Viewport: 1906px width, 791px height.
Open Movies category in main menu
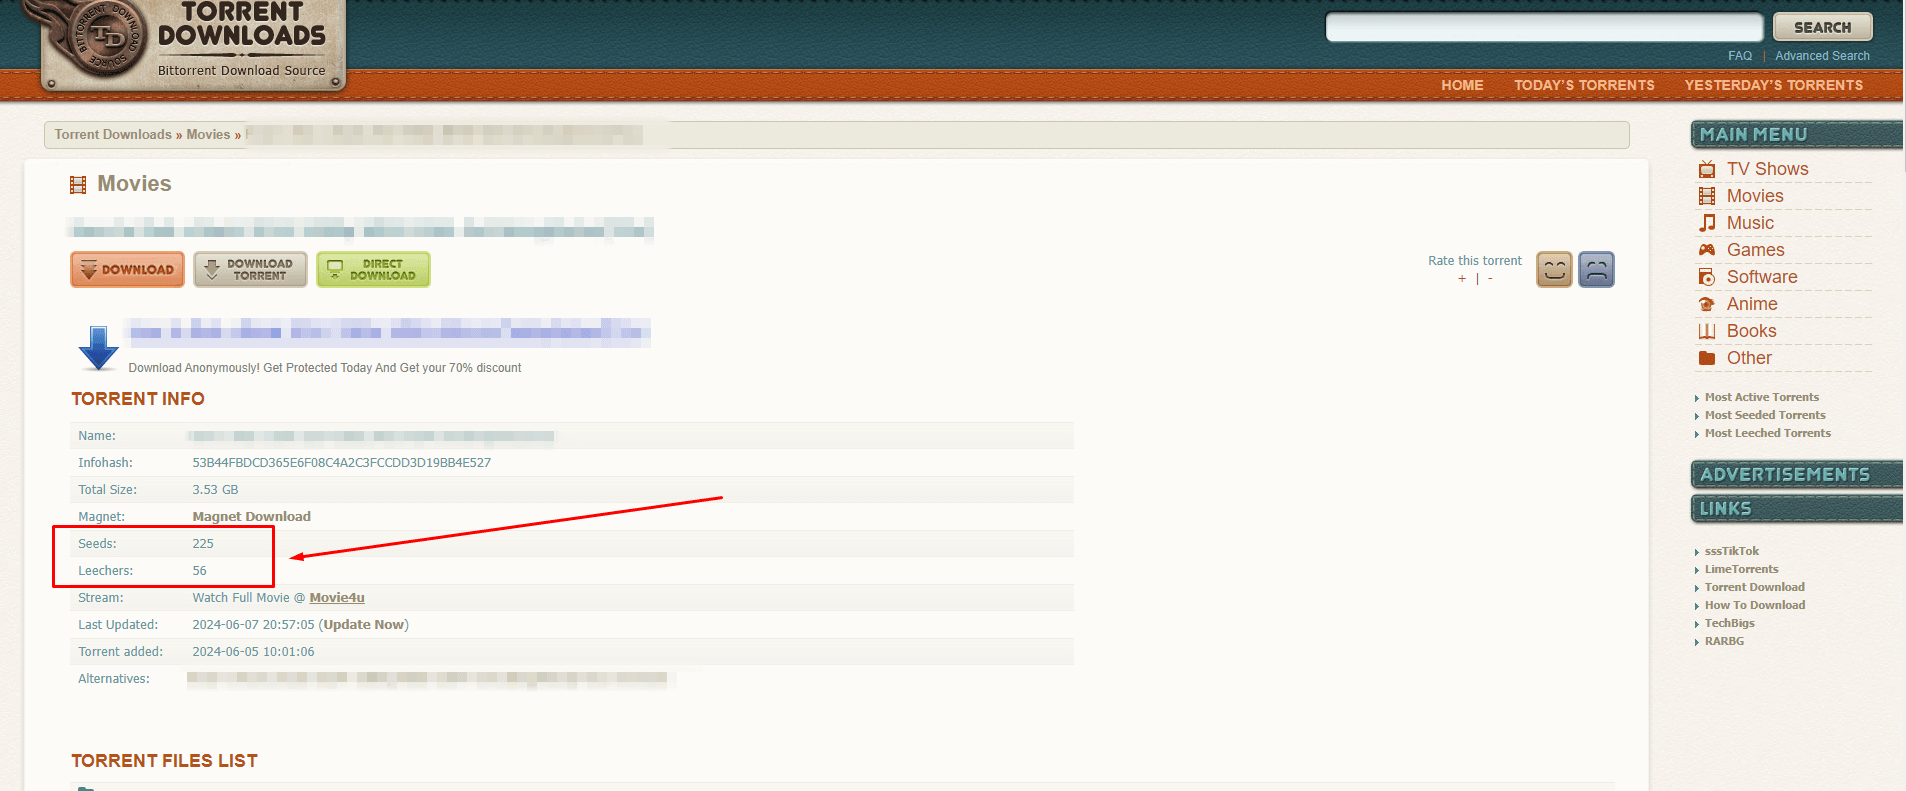coord(1755,196)
